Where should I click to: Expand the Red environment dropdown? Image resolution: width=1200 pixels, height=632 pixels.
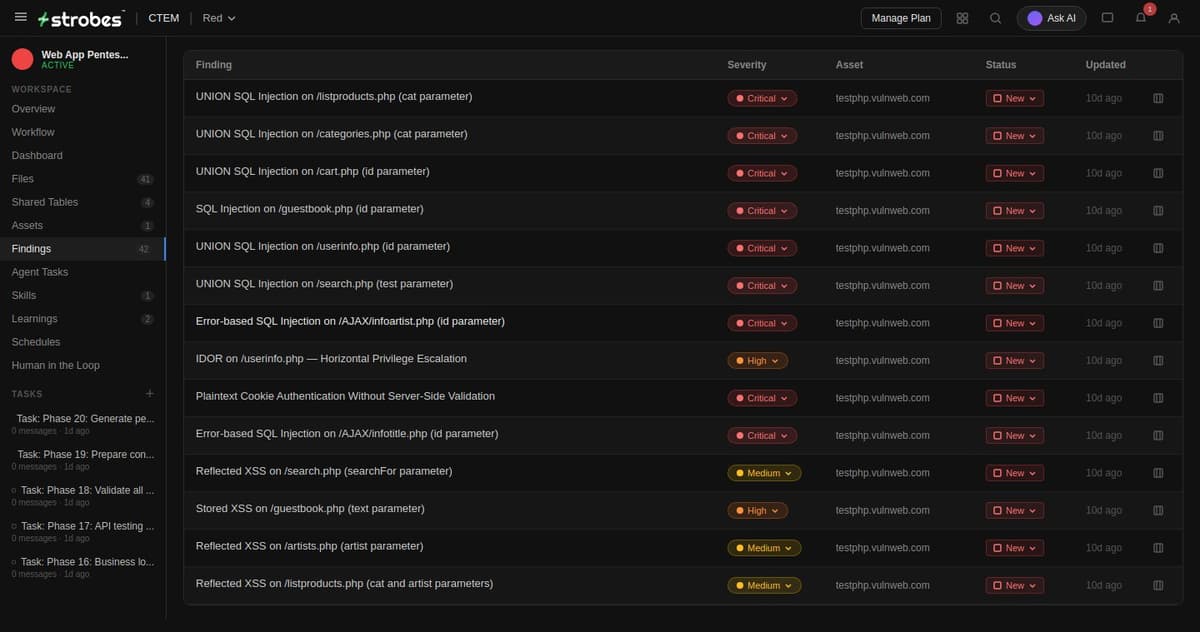click(219, 18)
